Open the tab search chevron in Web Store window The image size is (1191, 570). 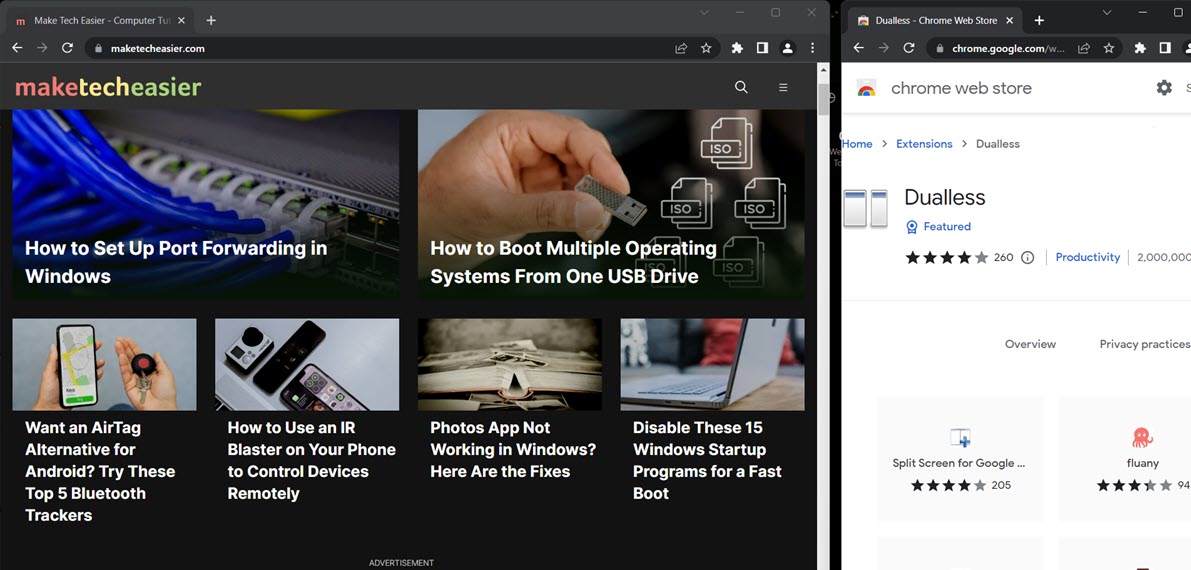pyautogui.click(x=1107, y=12)
